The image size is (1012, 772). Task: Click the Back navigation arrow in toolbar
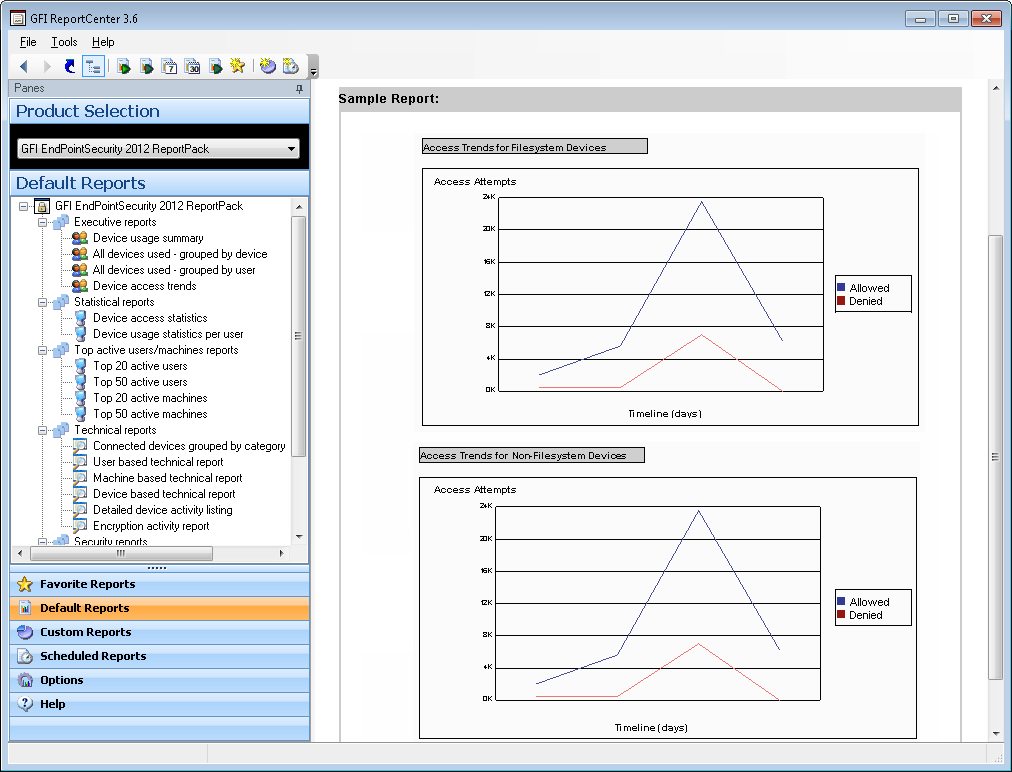click(x=23, y=66)
